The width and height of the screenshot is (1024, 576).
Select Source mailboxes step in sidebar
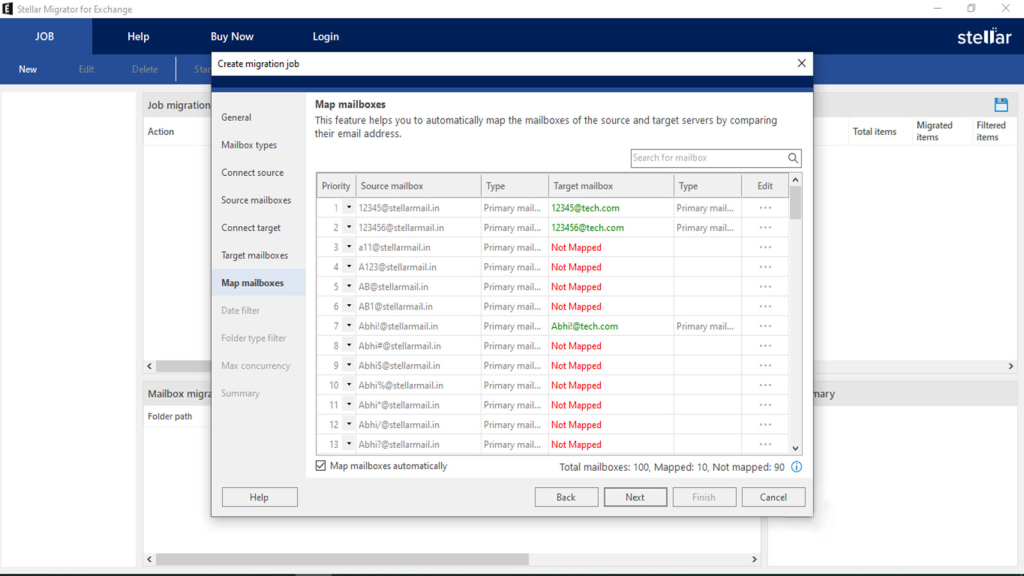[256, 200]
